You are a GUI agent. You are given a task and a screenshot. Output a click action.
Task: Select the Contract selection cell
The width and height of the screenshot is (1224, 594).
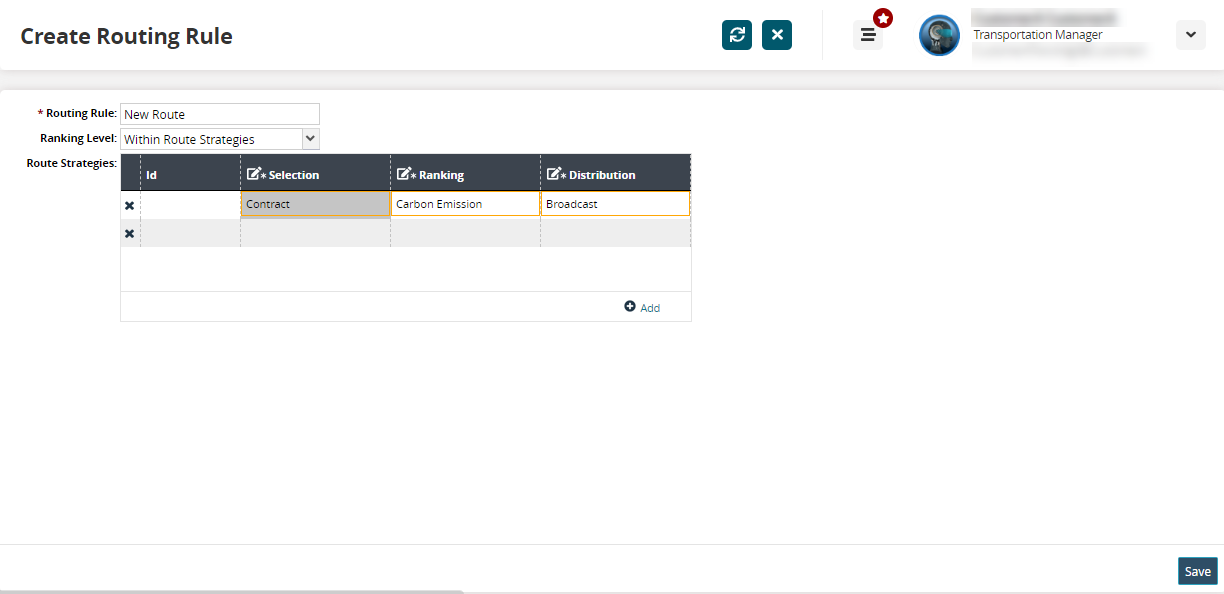pyautogui.click(x=316, y=204)
